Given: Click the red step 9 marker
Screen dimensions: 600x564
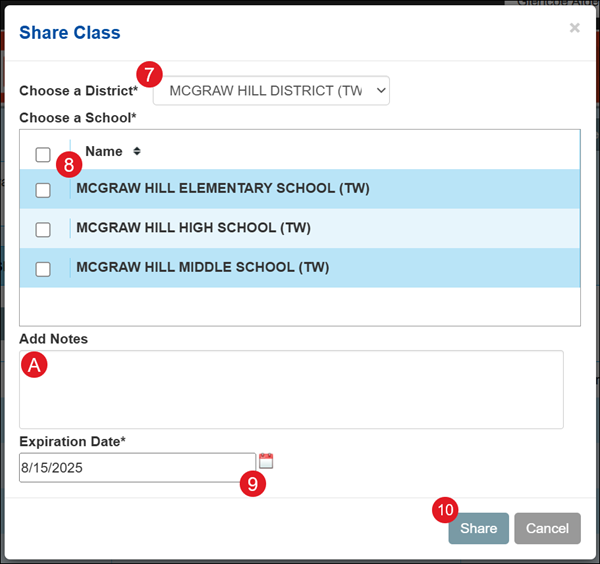Looking at the screenshot, I should (x=252, y=484).
